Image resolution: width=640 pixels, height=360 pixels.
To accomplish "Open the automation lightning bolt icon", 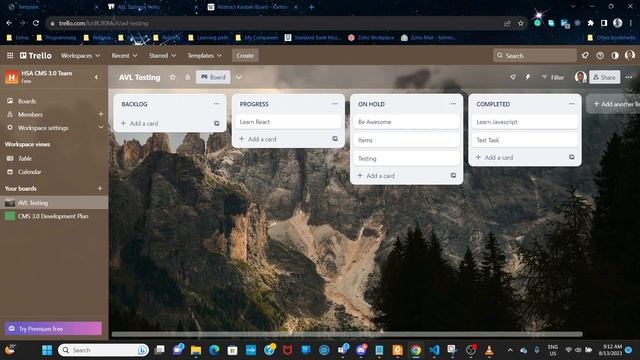I will [528, 77].
